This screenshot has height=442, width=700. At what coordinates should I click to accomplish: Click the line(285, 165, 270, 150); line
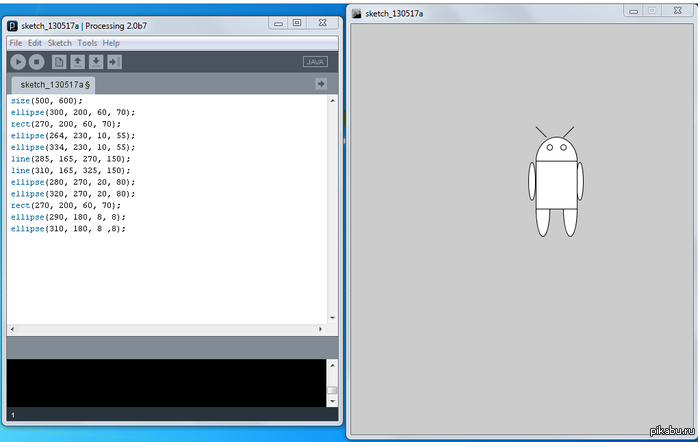(71, 159)
